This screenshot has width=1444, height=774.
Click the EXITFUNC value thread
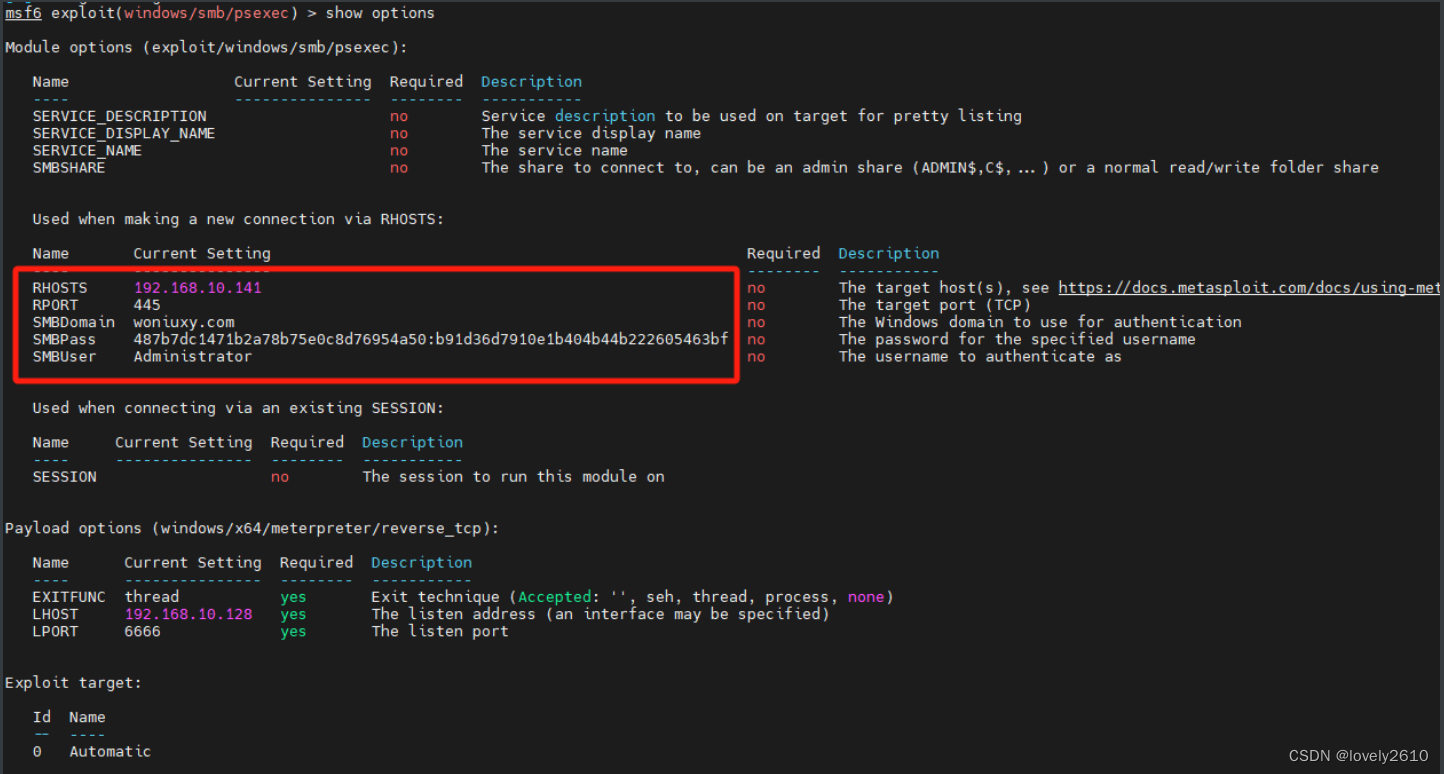[x=152, y=597]
